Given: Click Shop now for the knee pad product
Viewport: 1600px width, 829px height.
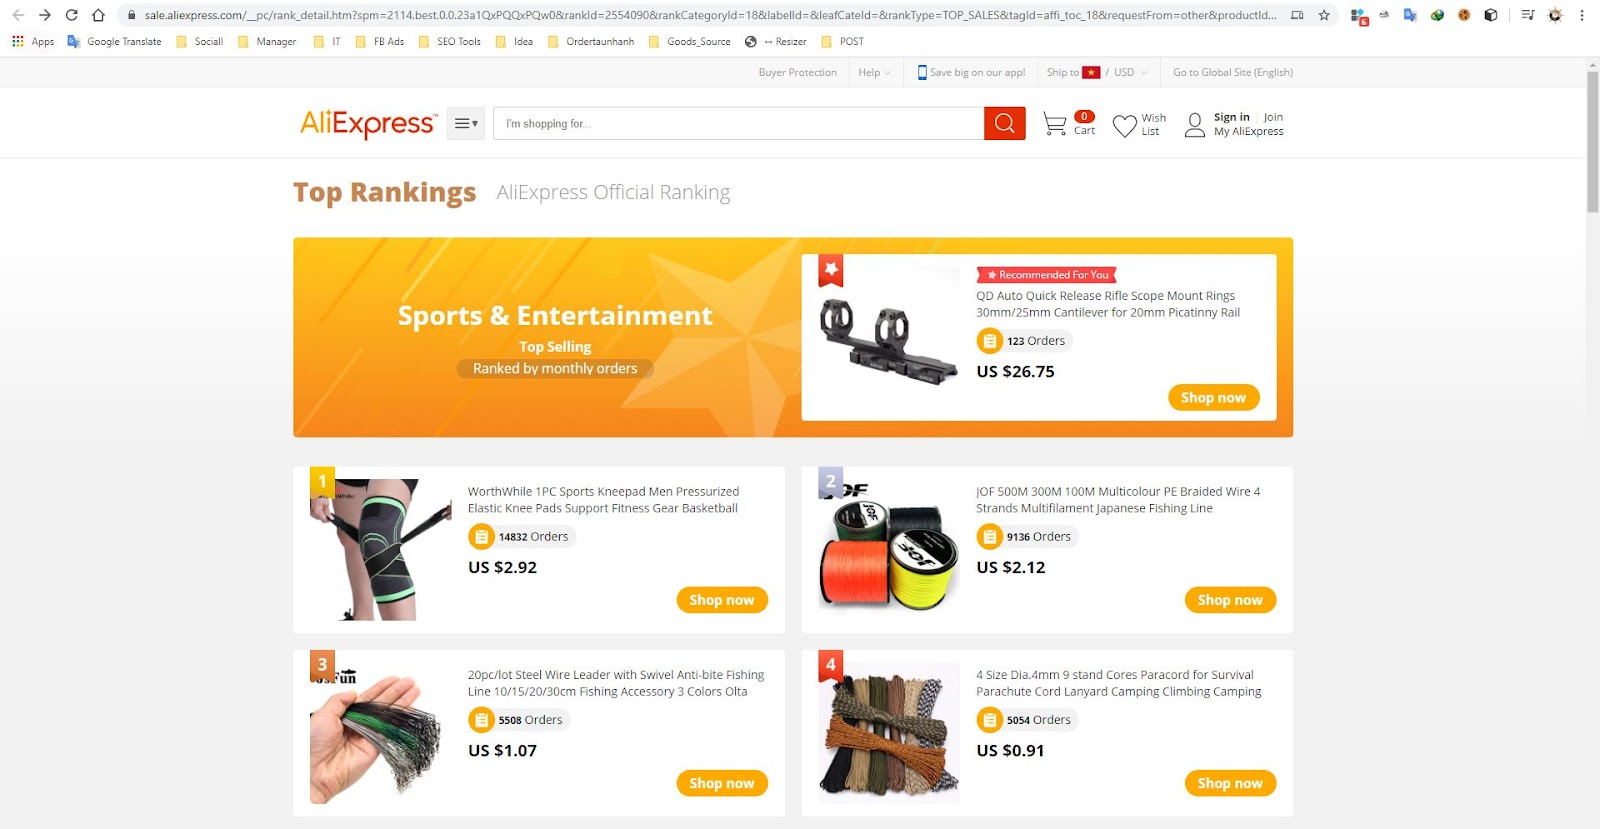Looking at the screenshot, I should (x=722, y=600).
